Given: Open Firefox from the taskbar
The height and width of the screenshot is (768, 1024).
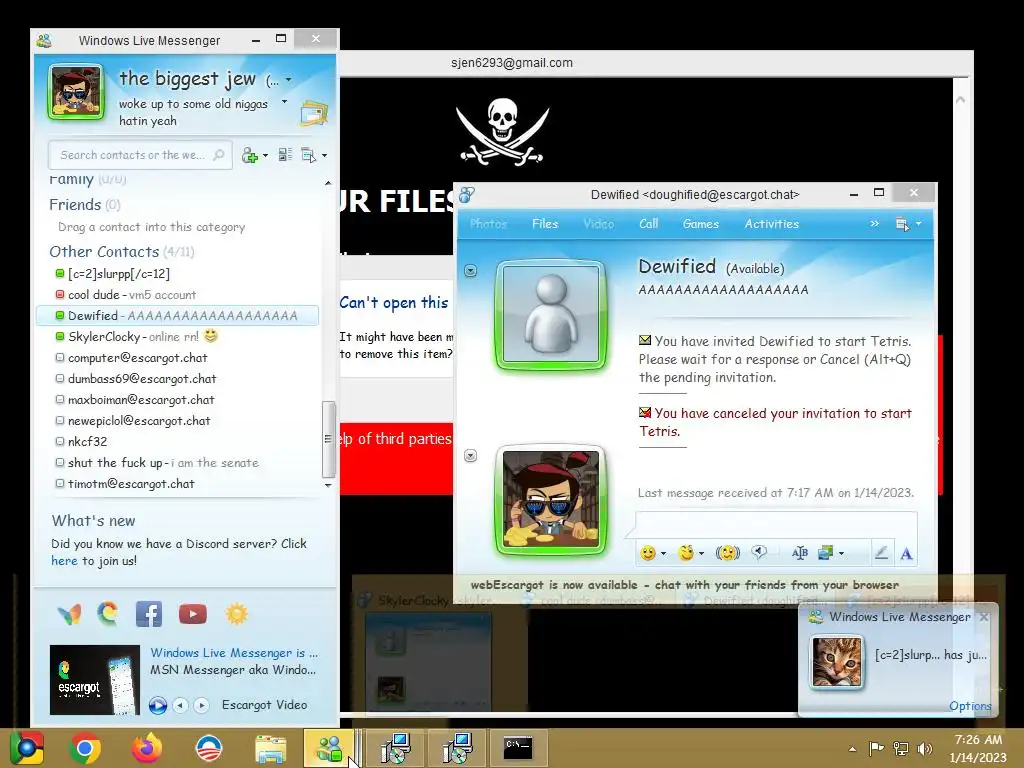Looking at the screenshot, I should tap(146, 748).
